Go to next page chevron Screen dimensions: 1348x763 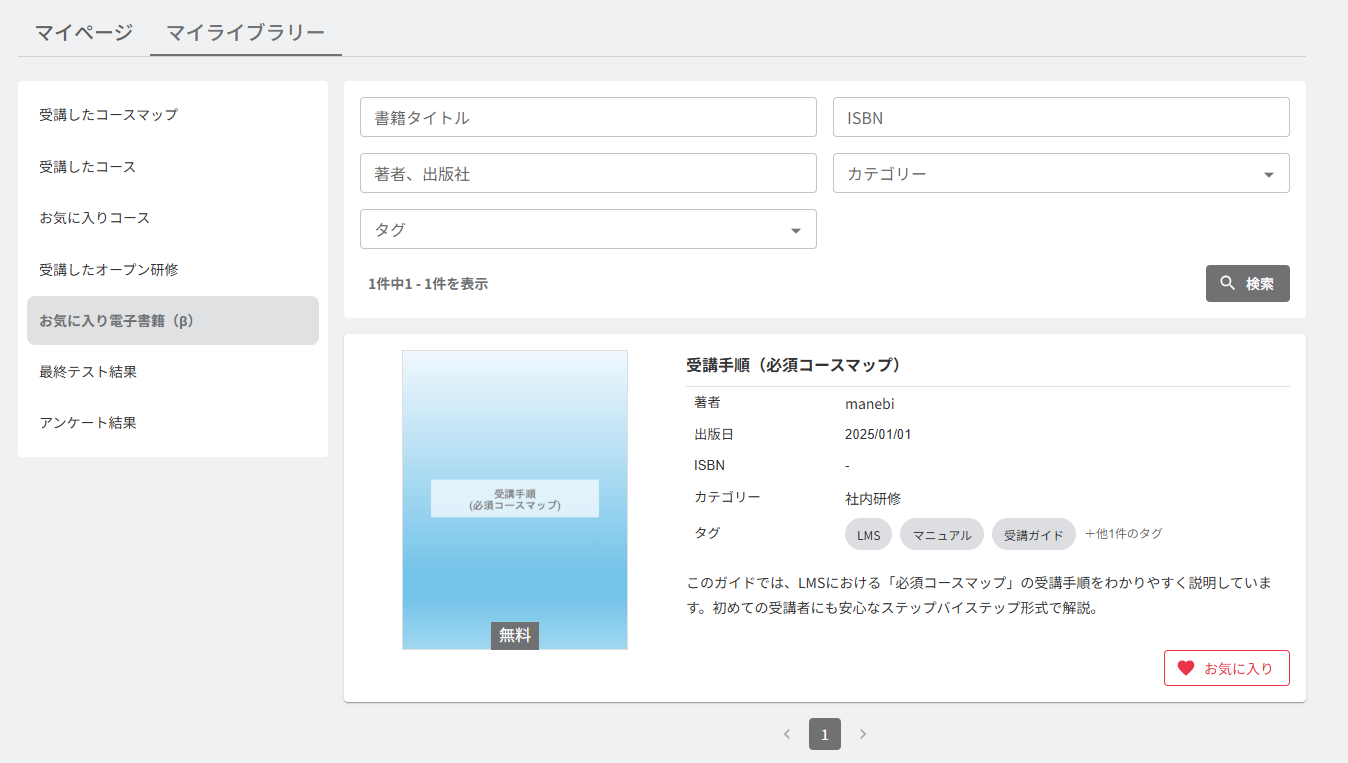[x=863, y=734]
